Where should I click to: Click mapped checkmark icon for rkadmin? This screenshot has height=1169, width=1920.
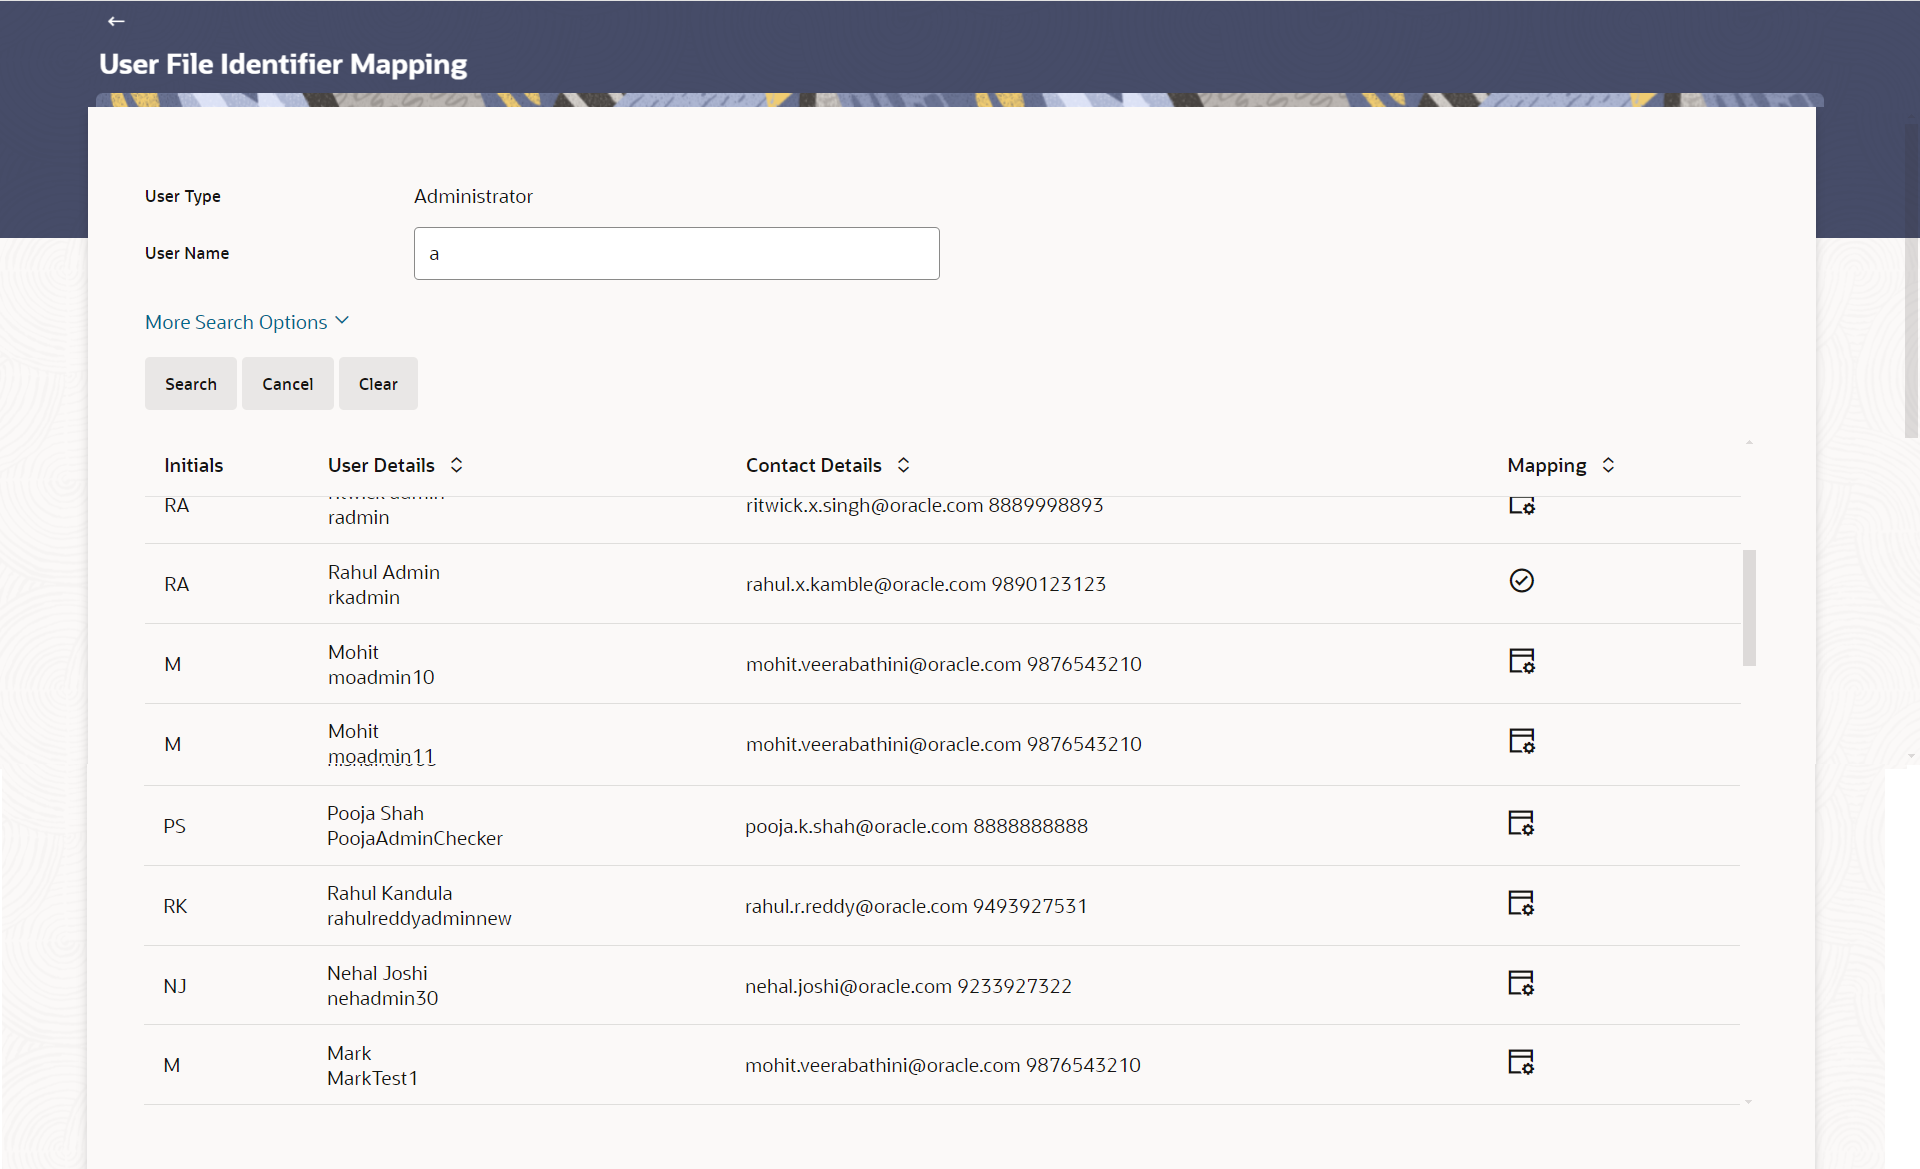1521,581
